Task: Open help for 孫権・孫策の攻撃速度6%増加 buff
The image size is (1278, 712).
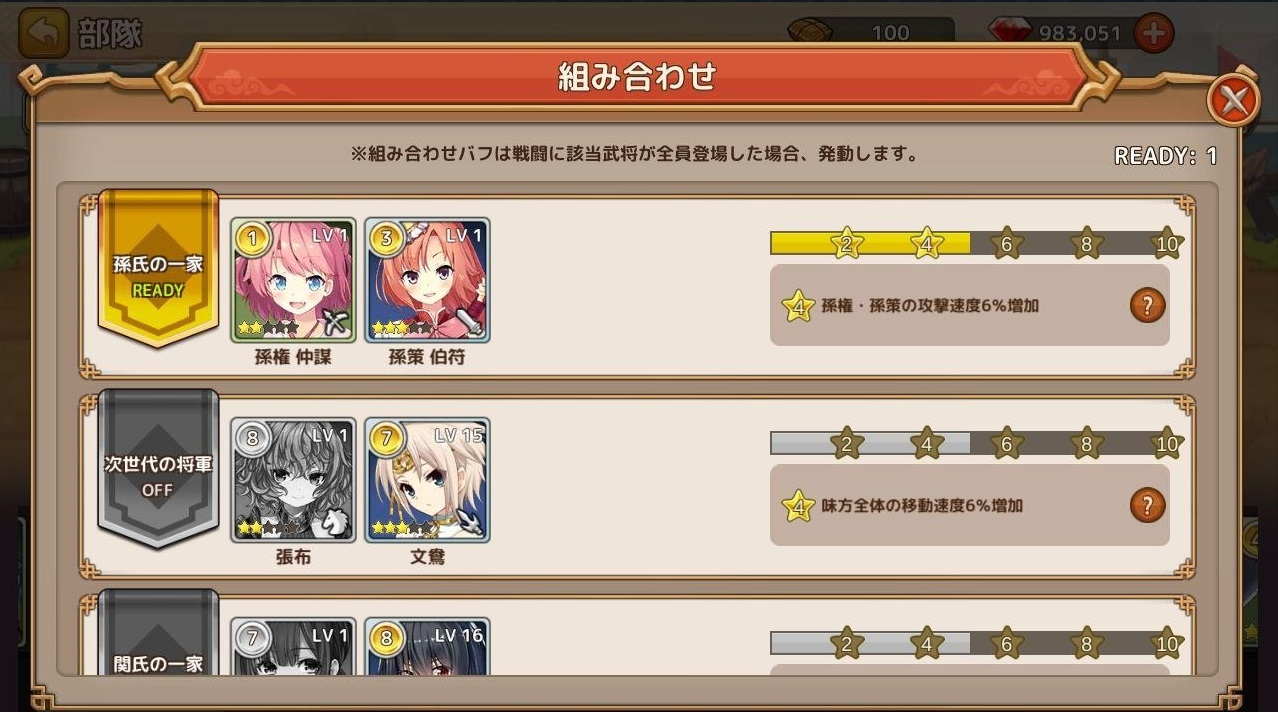Action: pyautogui.click(x=1147, y=305)
